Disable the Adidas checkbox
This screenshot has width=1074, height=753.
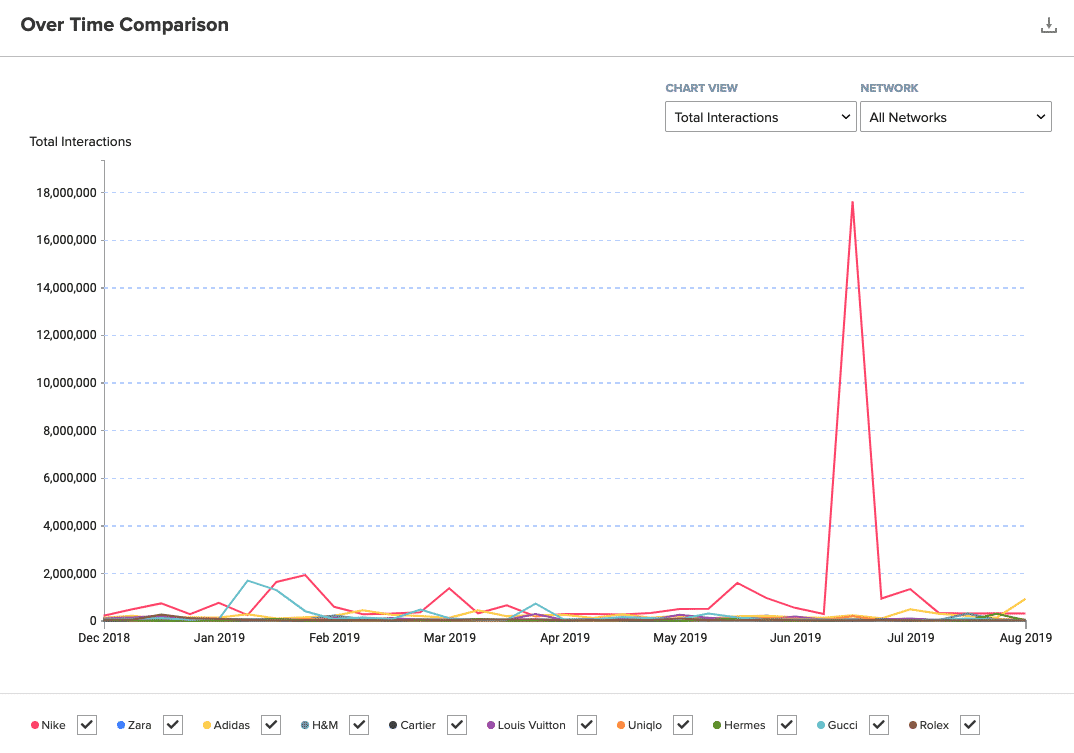point(271,725)
